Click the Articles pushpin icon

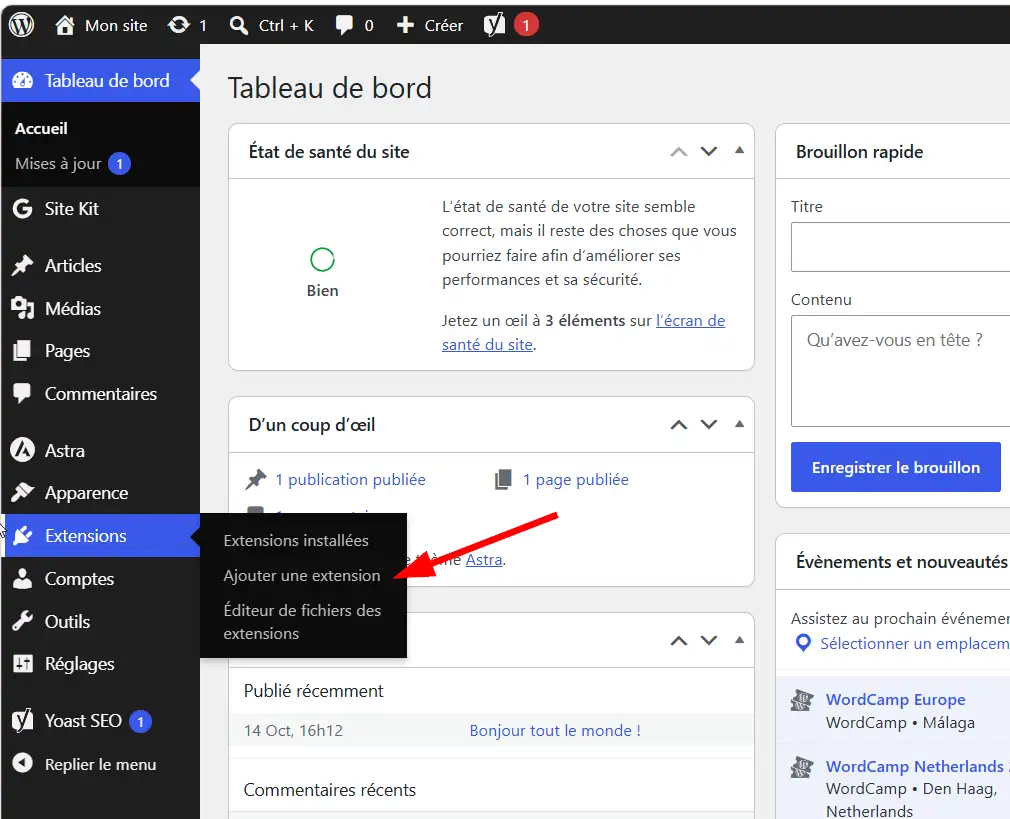[x=23, y=265]
